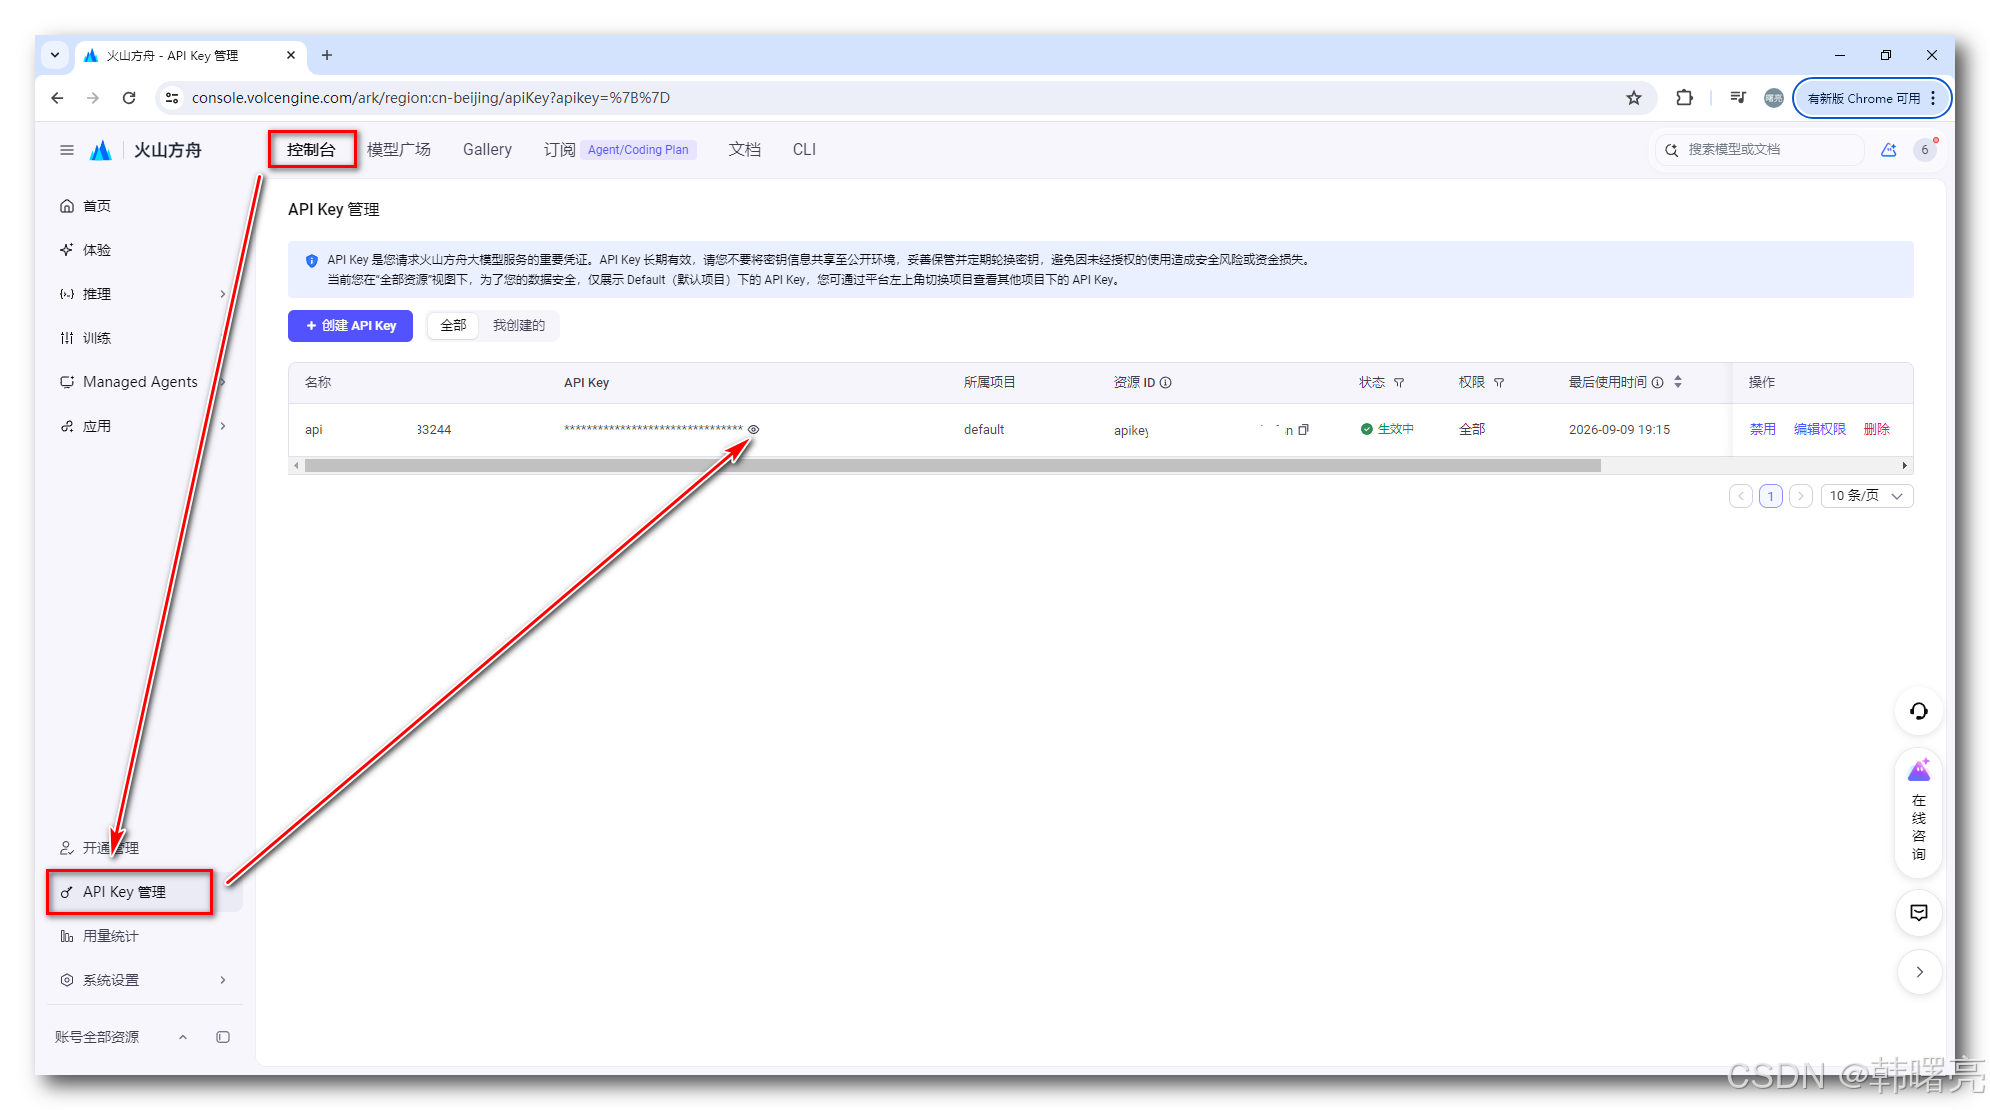Viewport: 1990px width, 1110px height.
Task: Open the feedback message icon
Action: pos(1919,913)
